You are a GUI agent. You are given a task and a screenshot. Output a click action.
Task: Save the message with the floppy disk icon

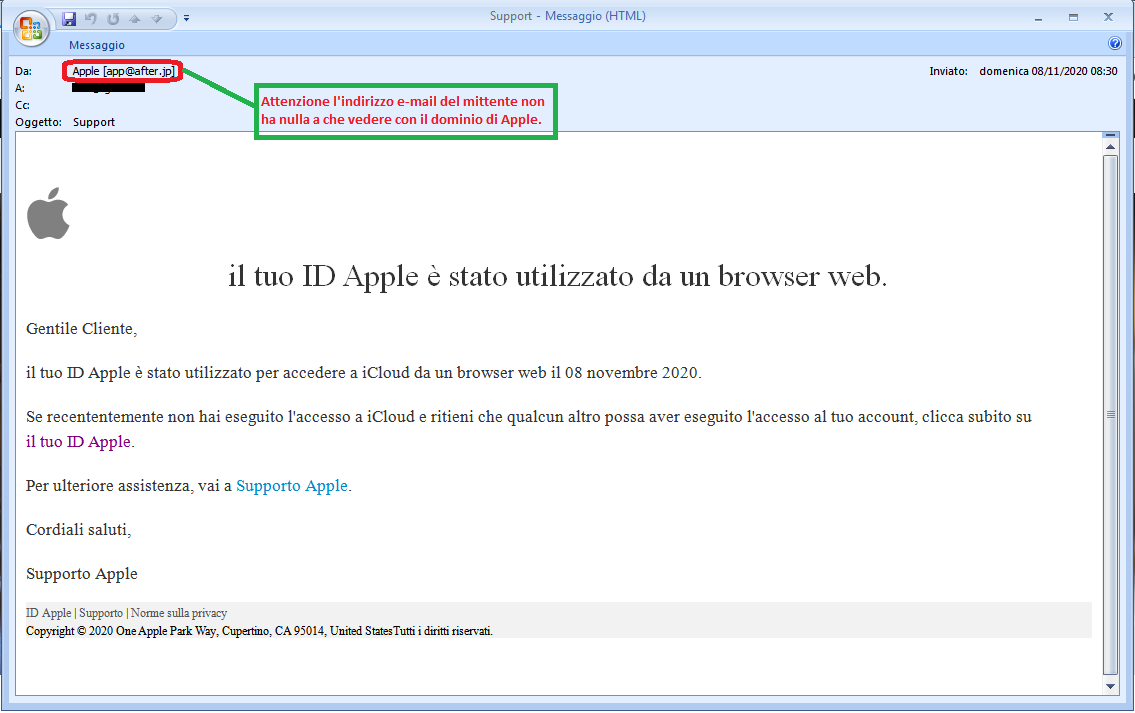pos(69,19)
